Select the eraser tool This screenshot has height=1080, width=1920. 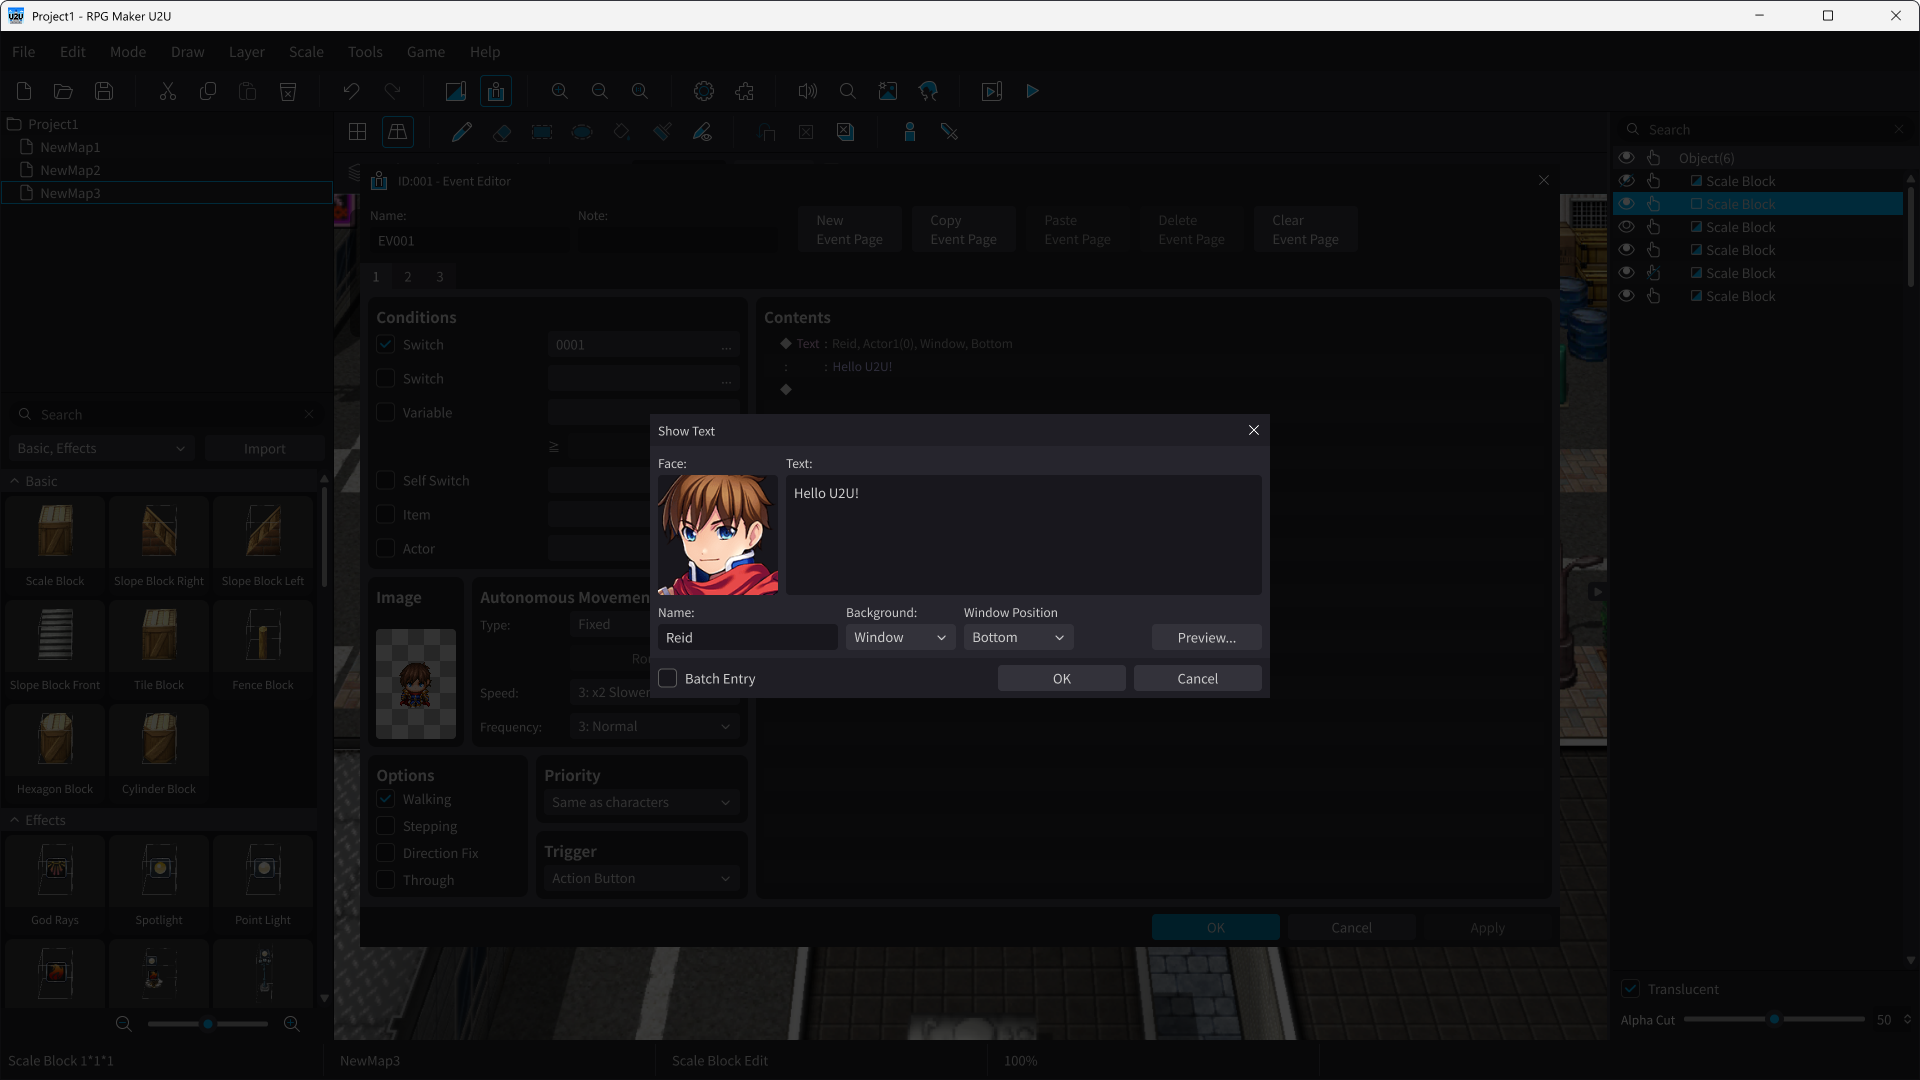tap(502, 132)
